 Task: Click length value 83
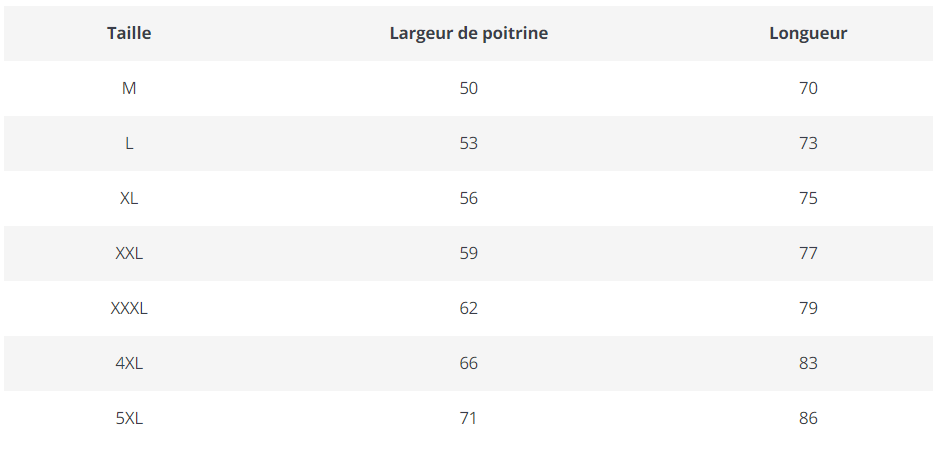pyautogui.click(x=808, y=363)
